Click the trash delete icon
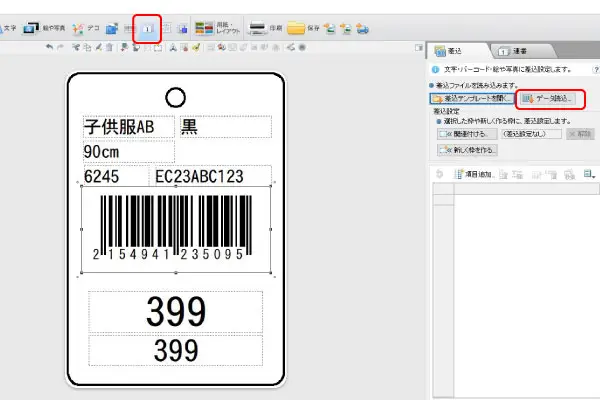The height and width of the screenshot is (400, 600). click(109, 47)
